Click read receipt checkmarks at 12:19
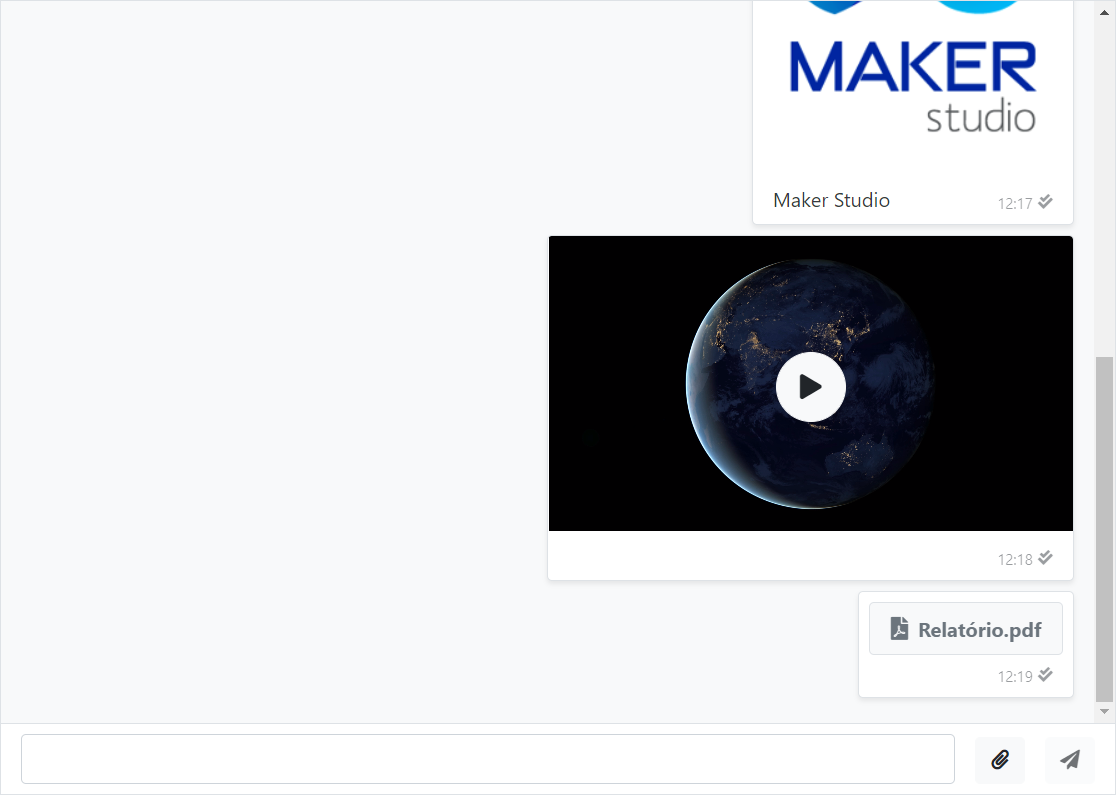 1045,675
